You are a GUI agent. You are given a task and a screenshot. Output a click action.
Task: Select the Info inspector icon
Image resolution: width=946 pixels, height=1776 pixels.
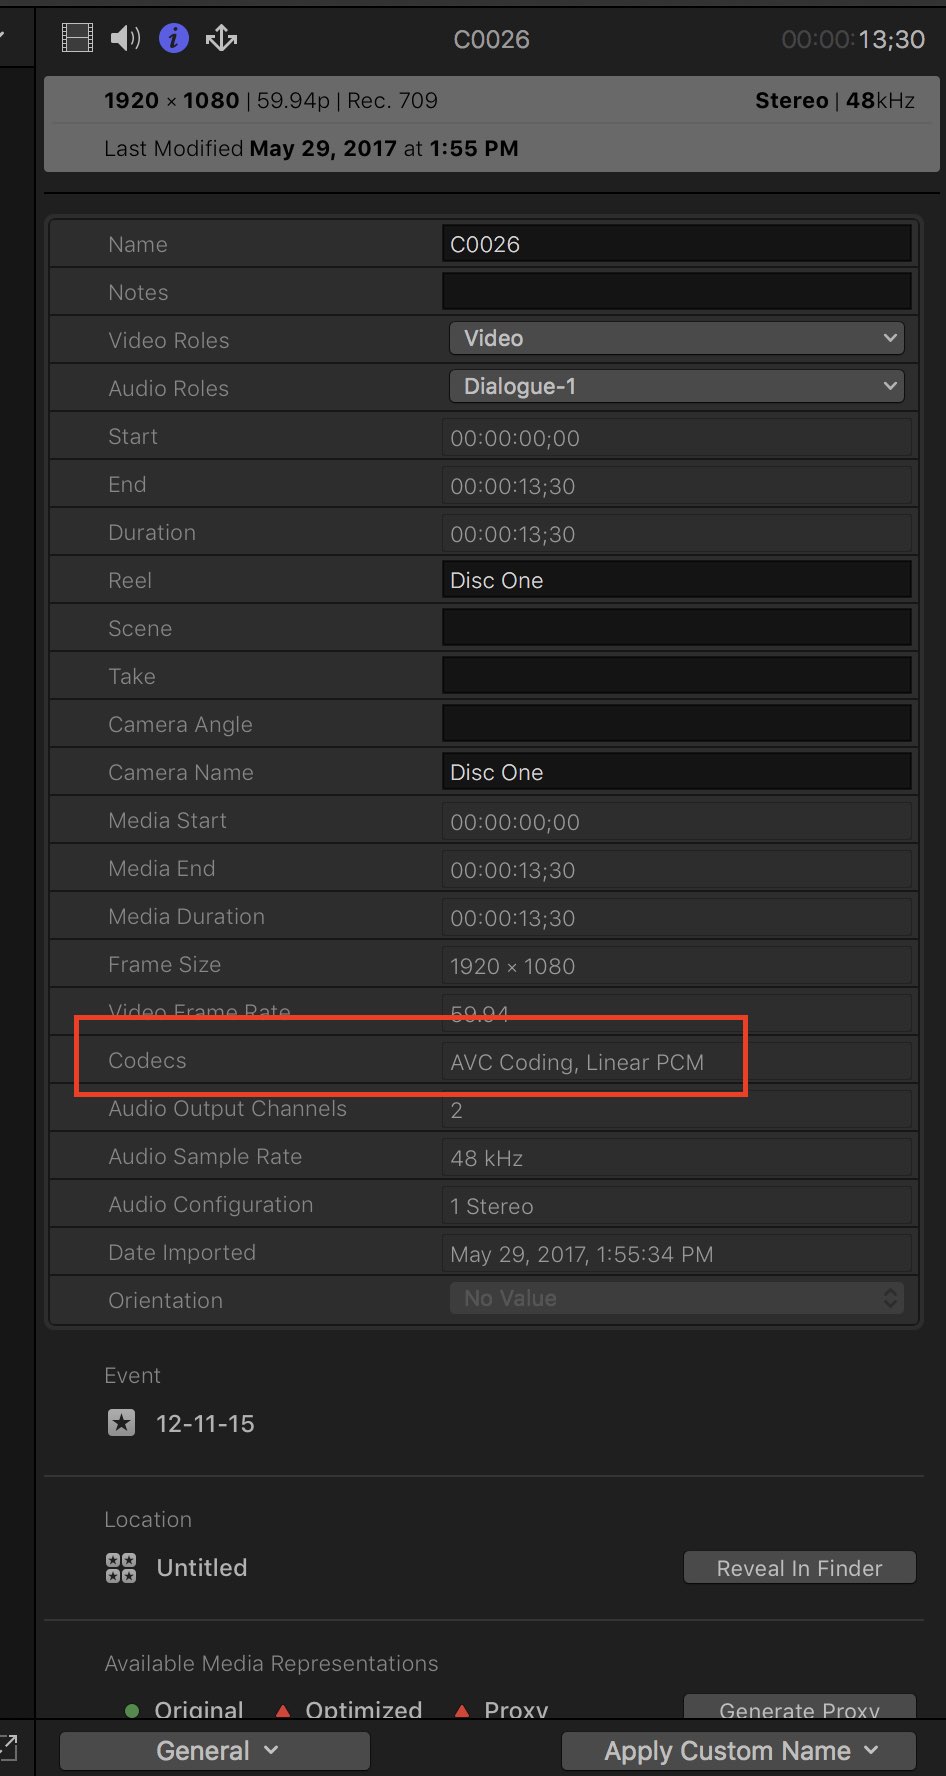click(x=174, y=38)
